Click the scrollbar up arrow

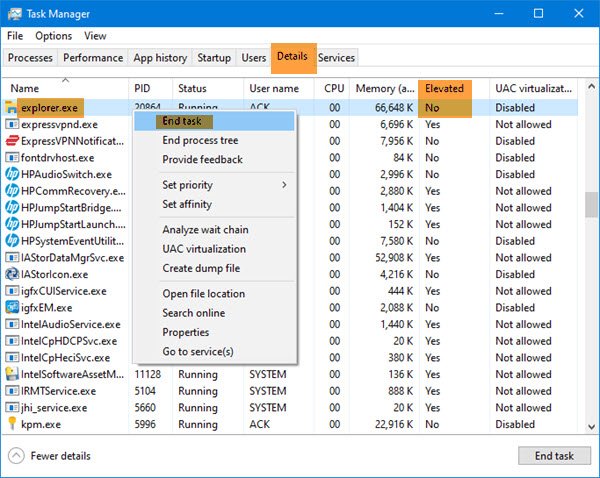(592, 86)
